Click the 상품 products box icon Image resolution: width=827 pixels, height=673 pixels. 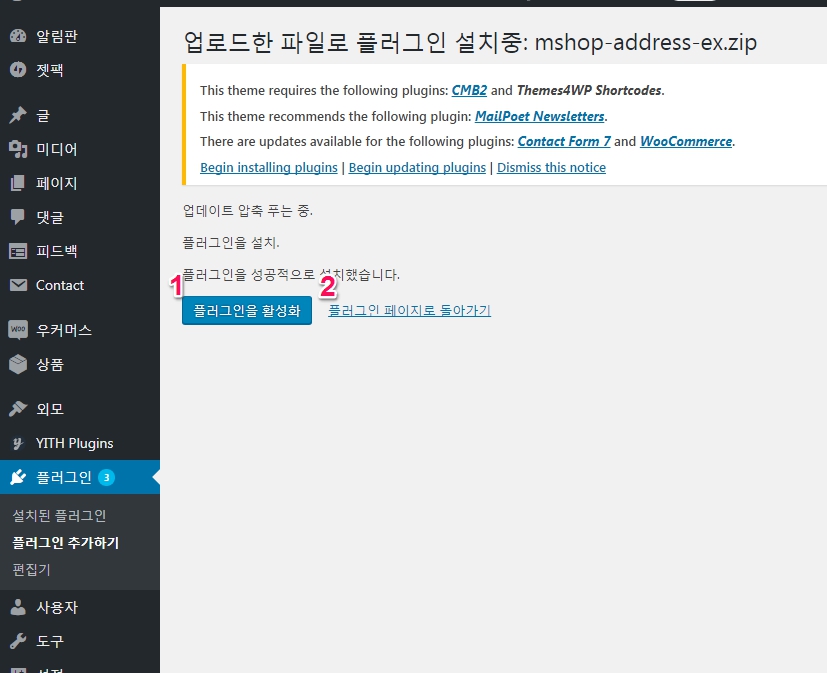[18, 364]
